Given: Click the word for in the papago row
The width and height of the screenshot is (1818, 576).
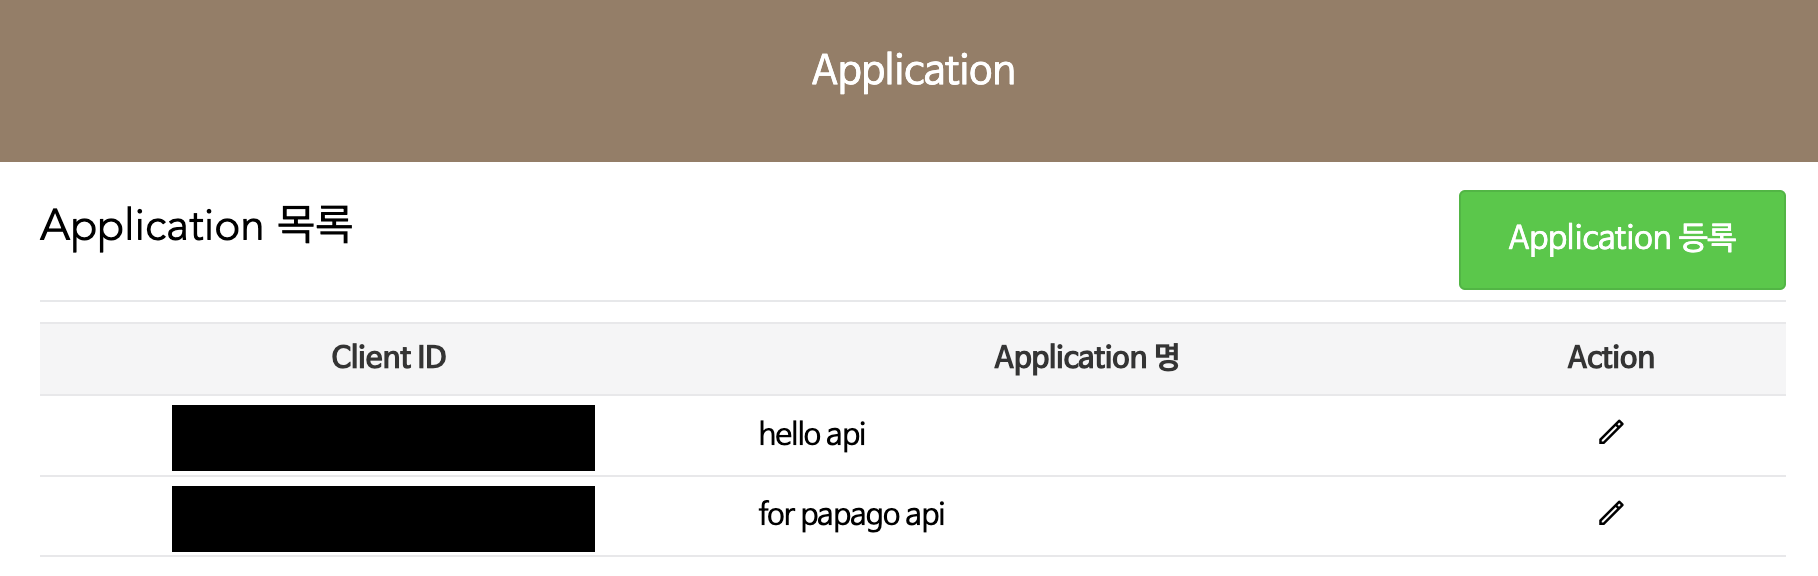Looking at the screenshot, I should point(776,515).
